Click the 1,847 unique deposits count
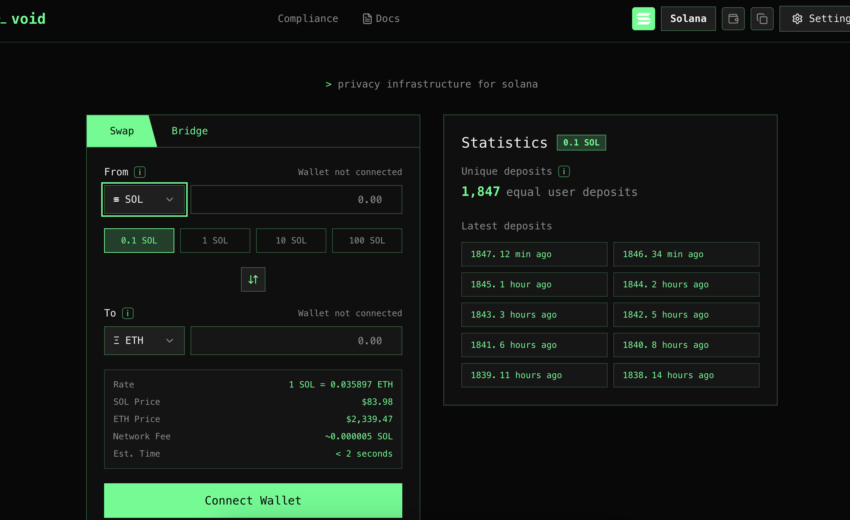 [480, 191]
